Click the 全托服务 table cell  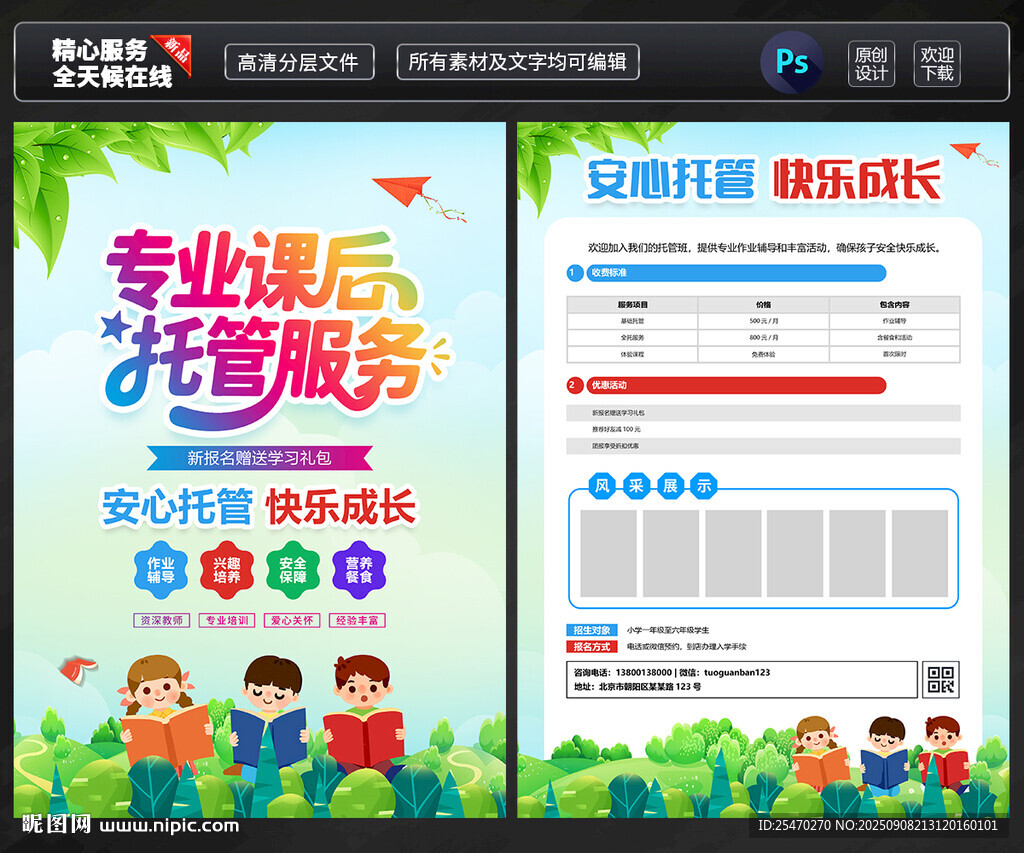pos(632,338)
